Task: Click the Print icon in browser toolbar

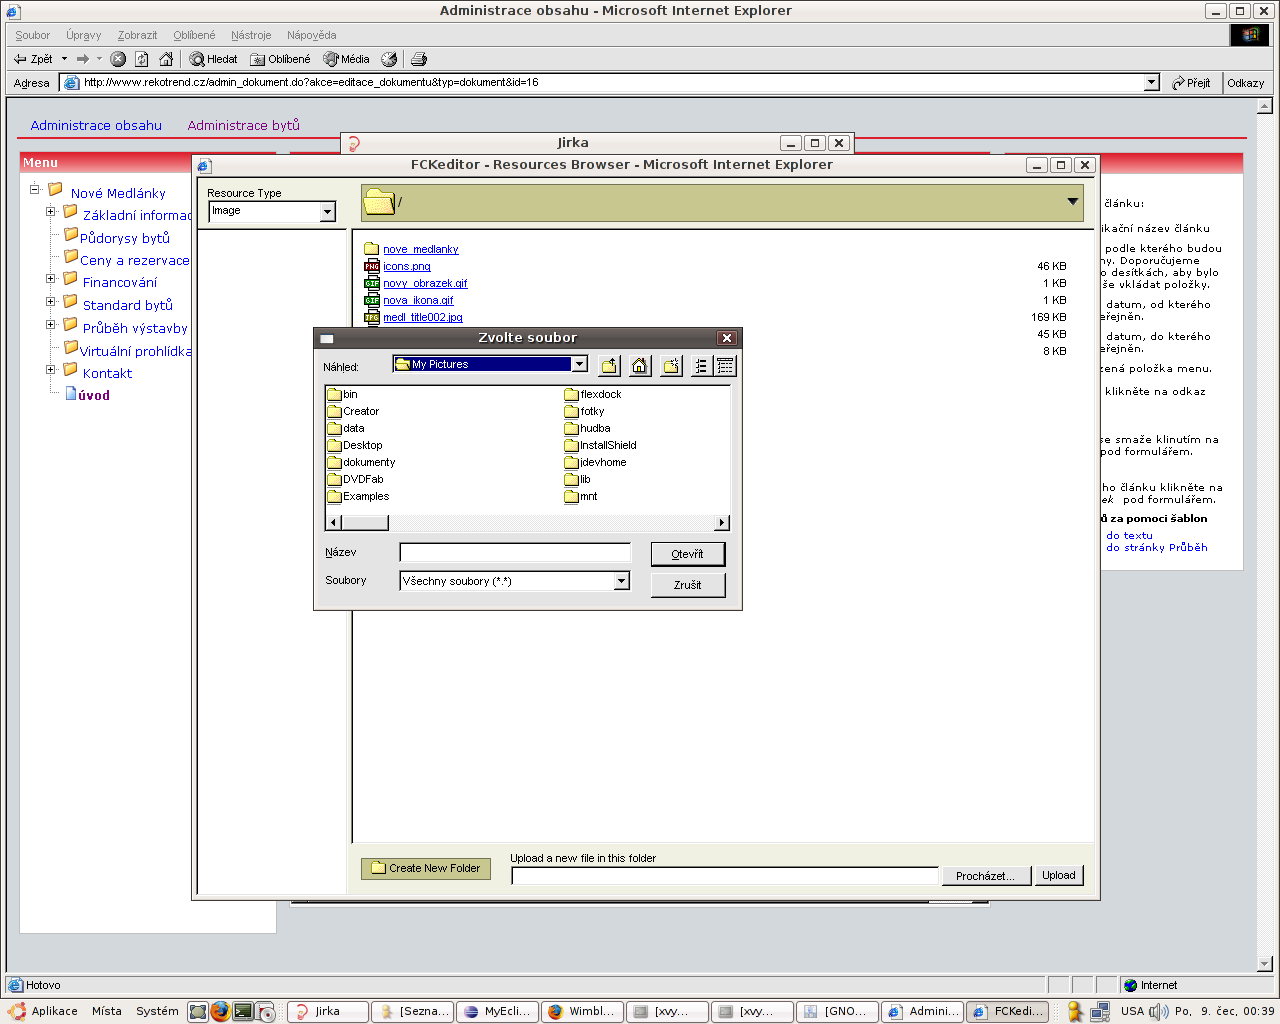Action: coord(419,59)
